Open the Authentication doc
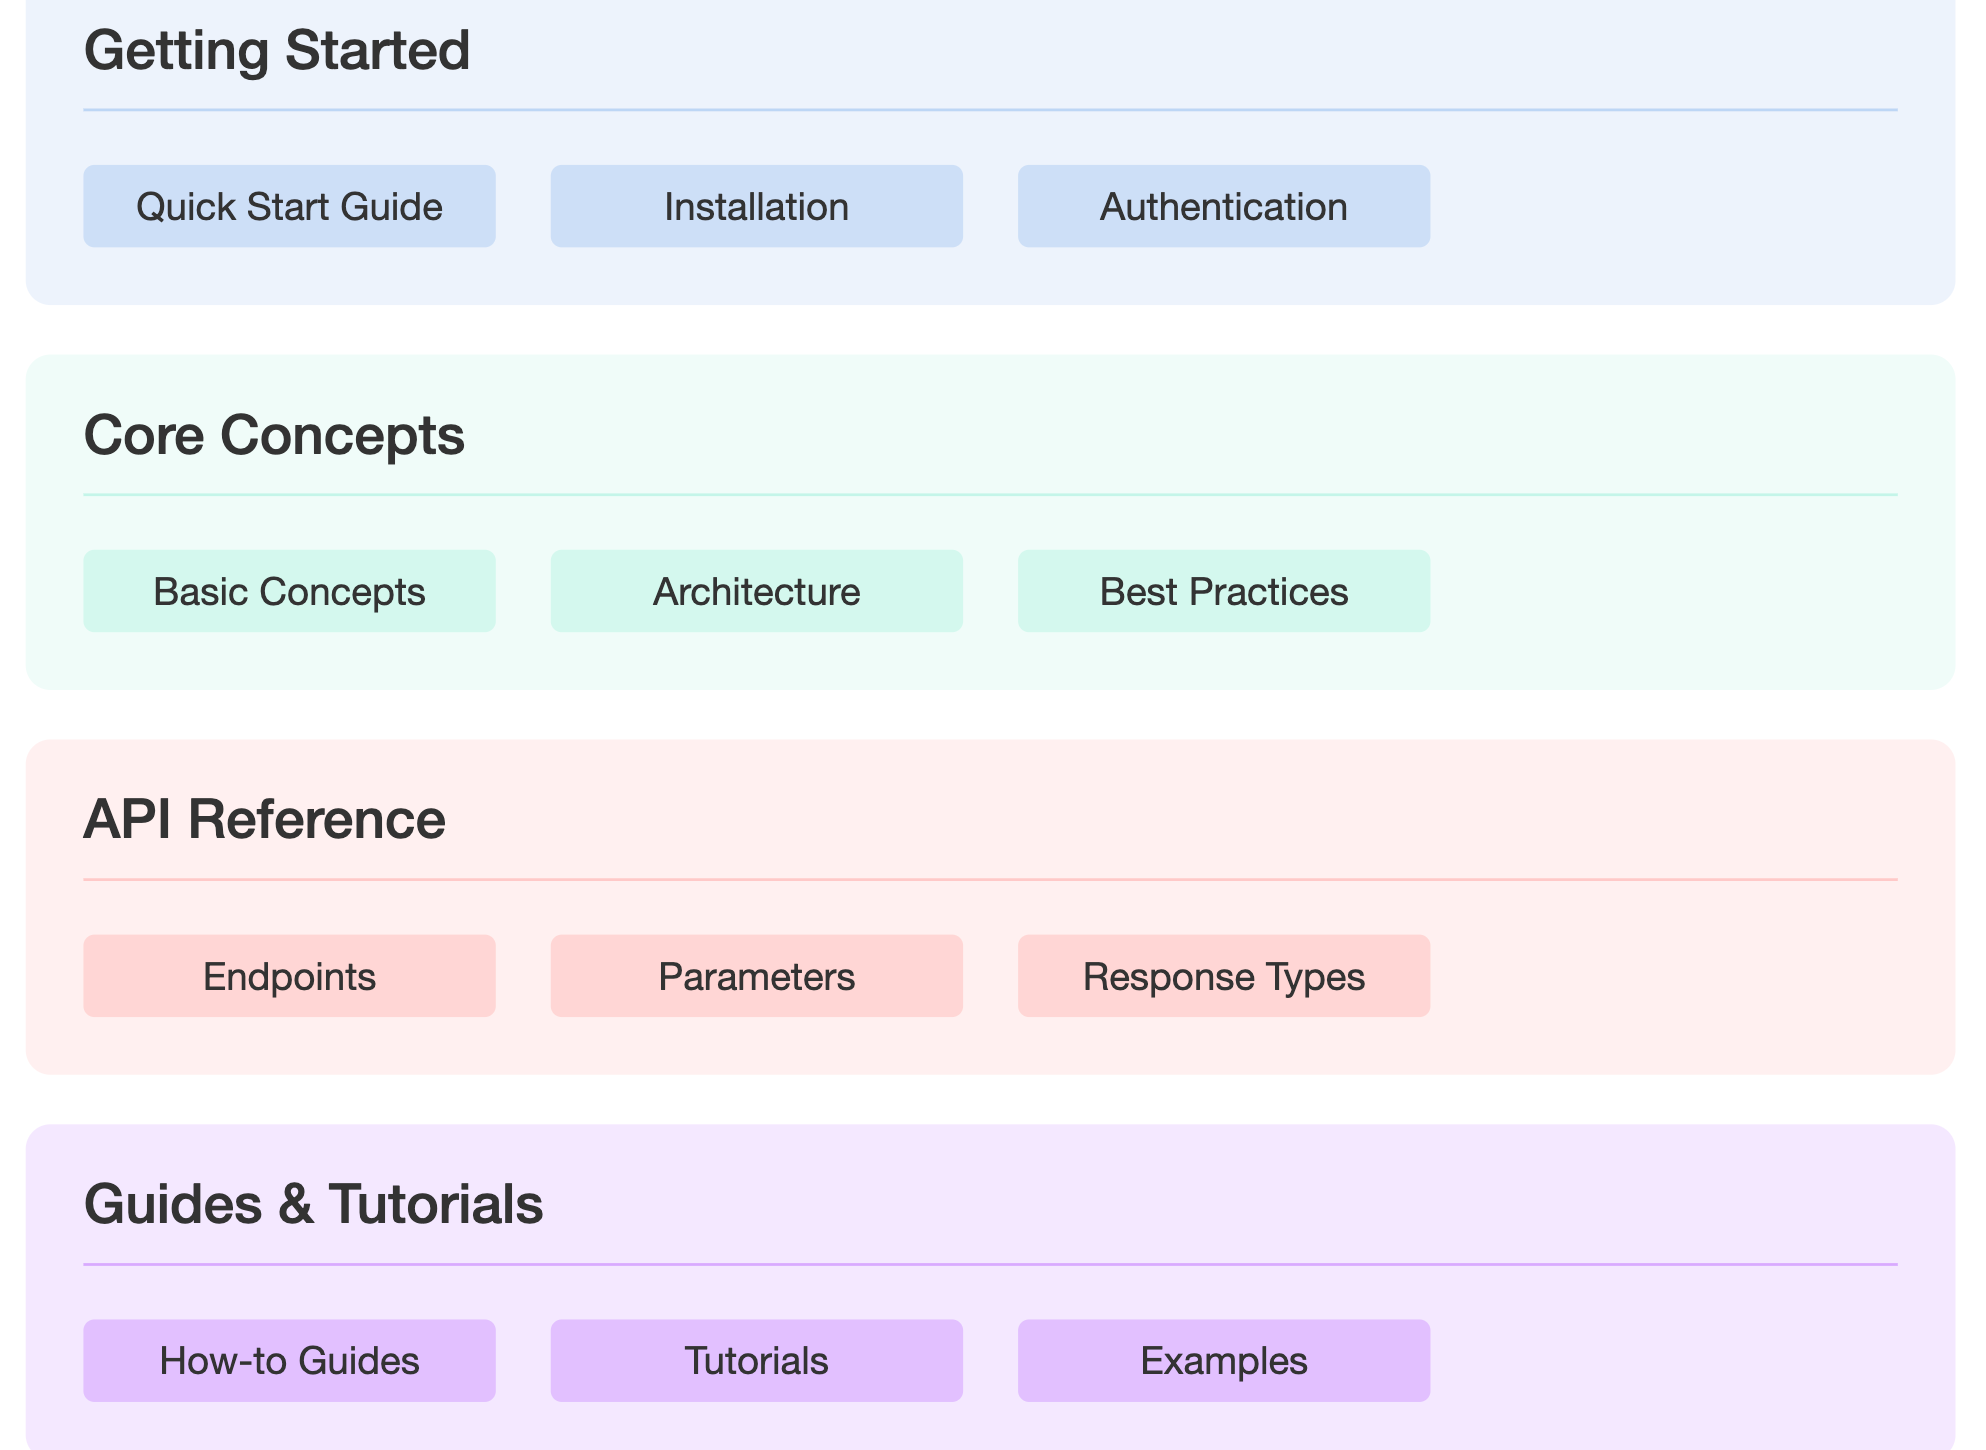The height and width of the screenshot is (1450, 1986). (x=1224, y=206)
